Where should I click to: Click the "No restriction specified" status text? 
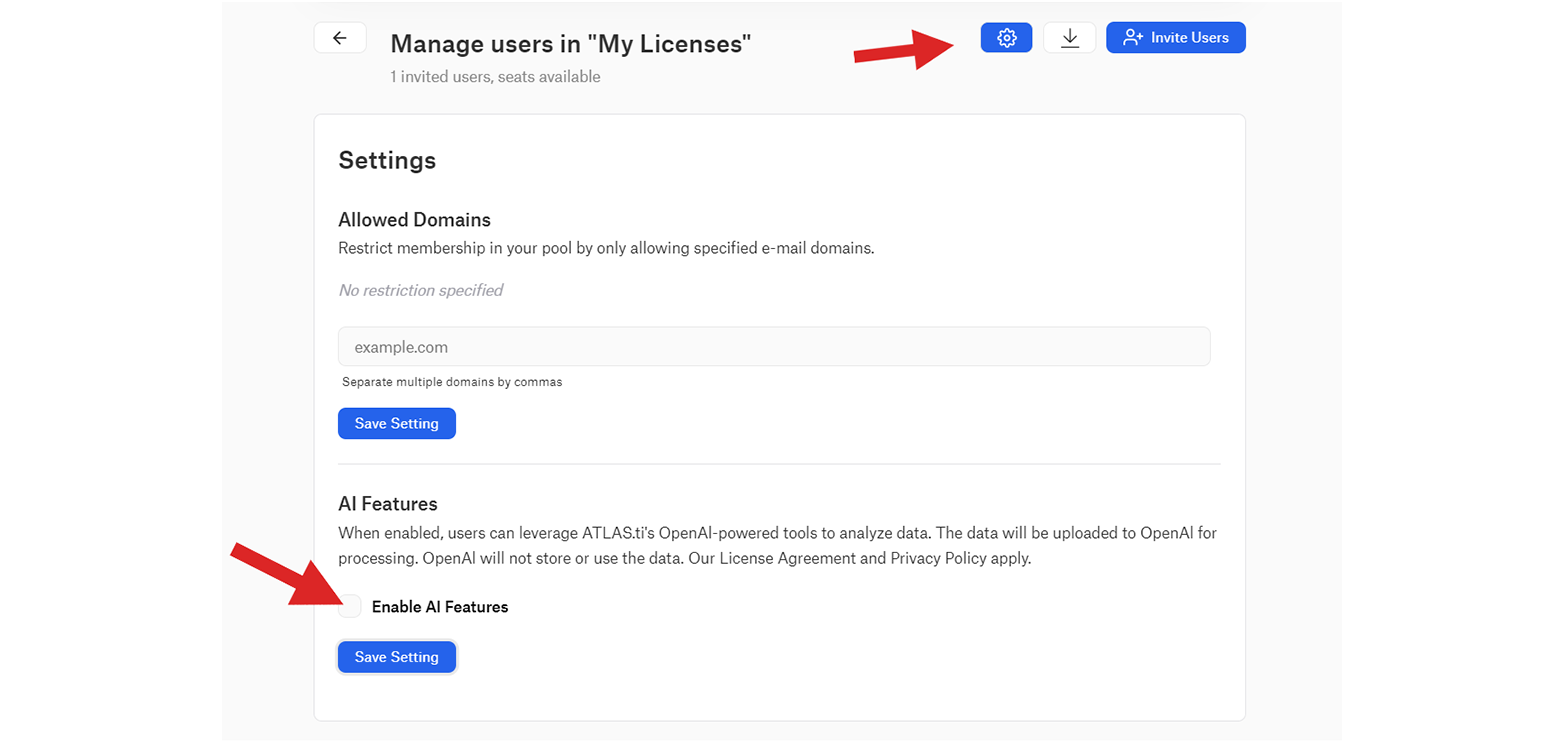[x=420, y=290]
